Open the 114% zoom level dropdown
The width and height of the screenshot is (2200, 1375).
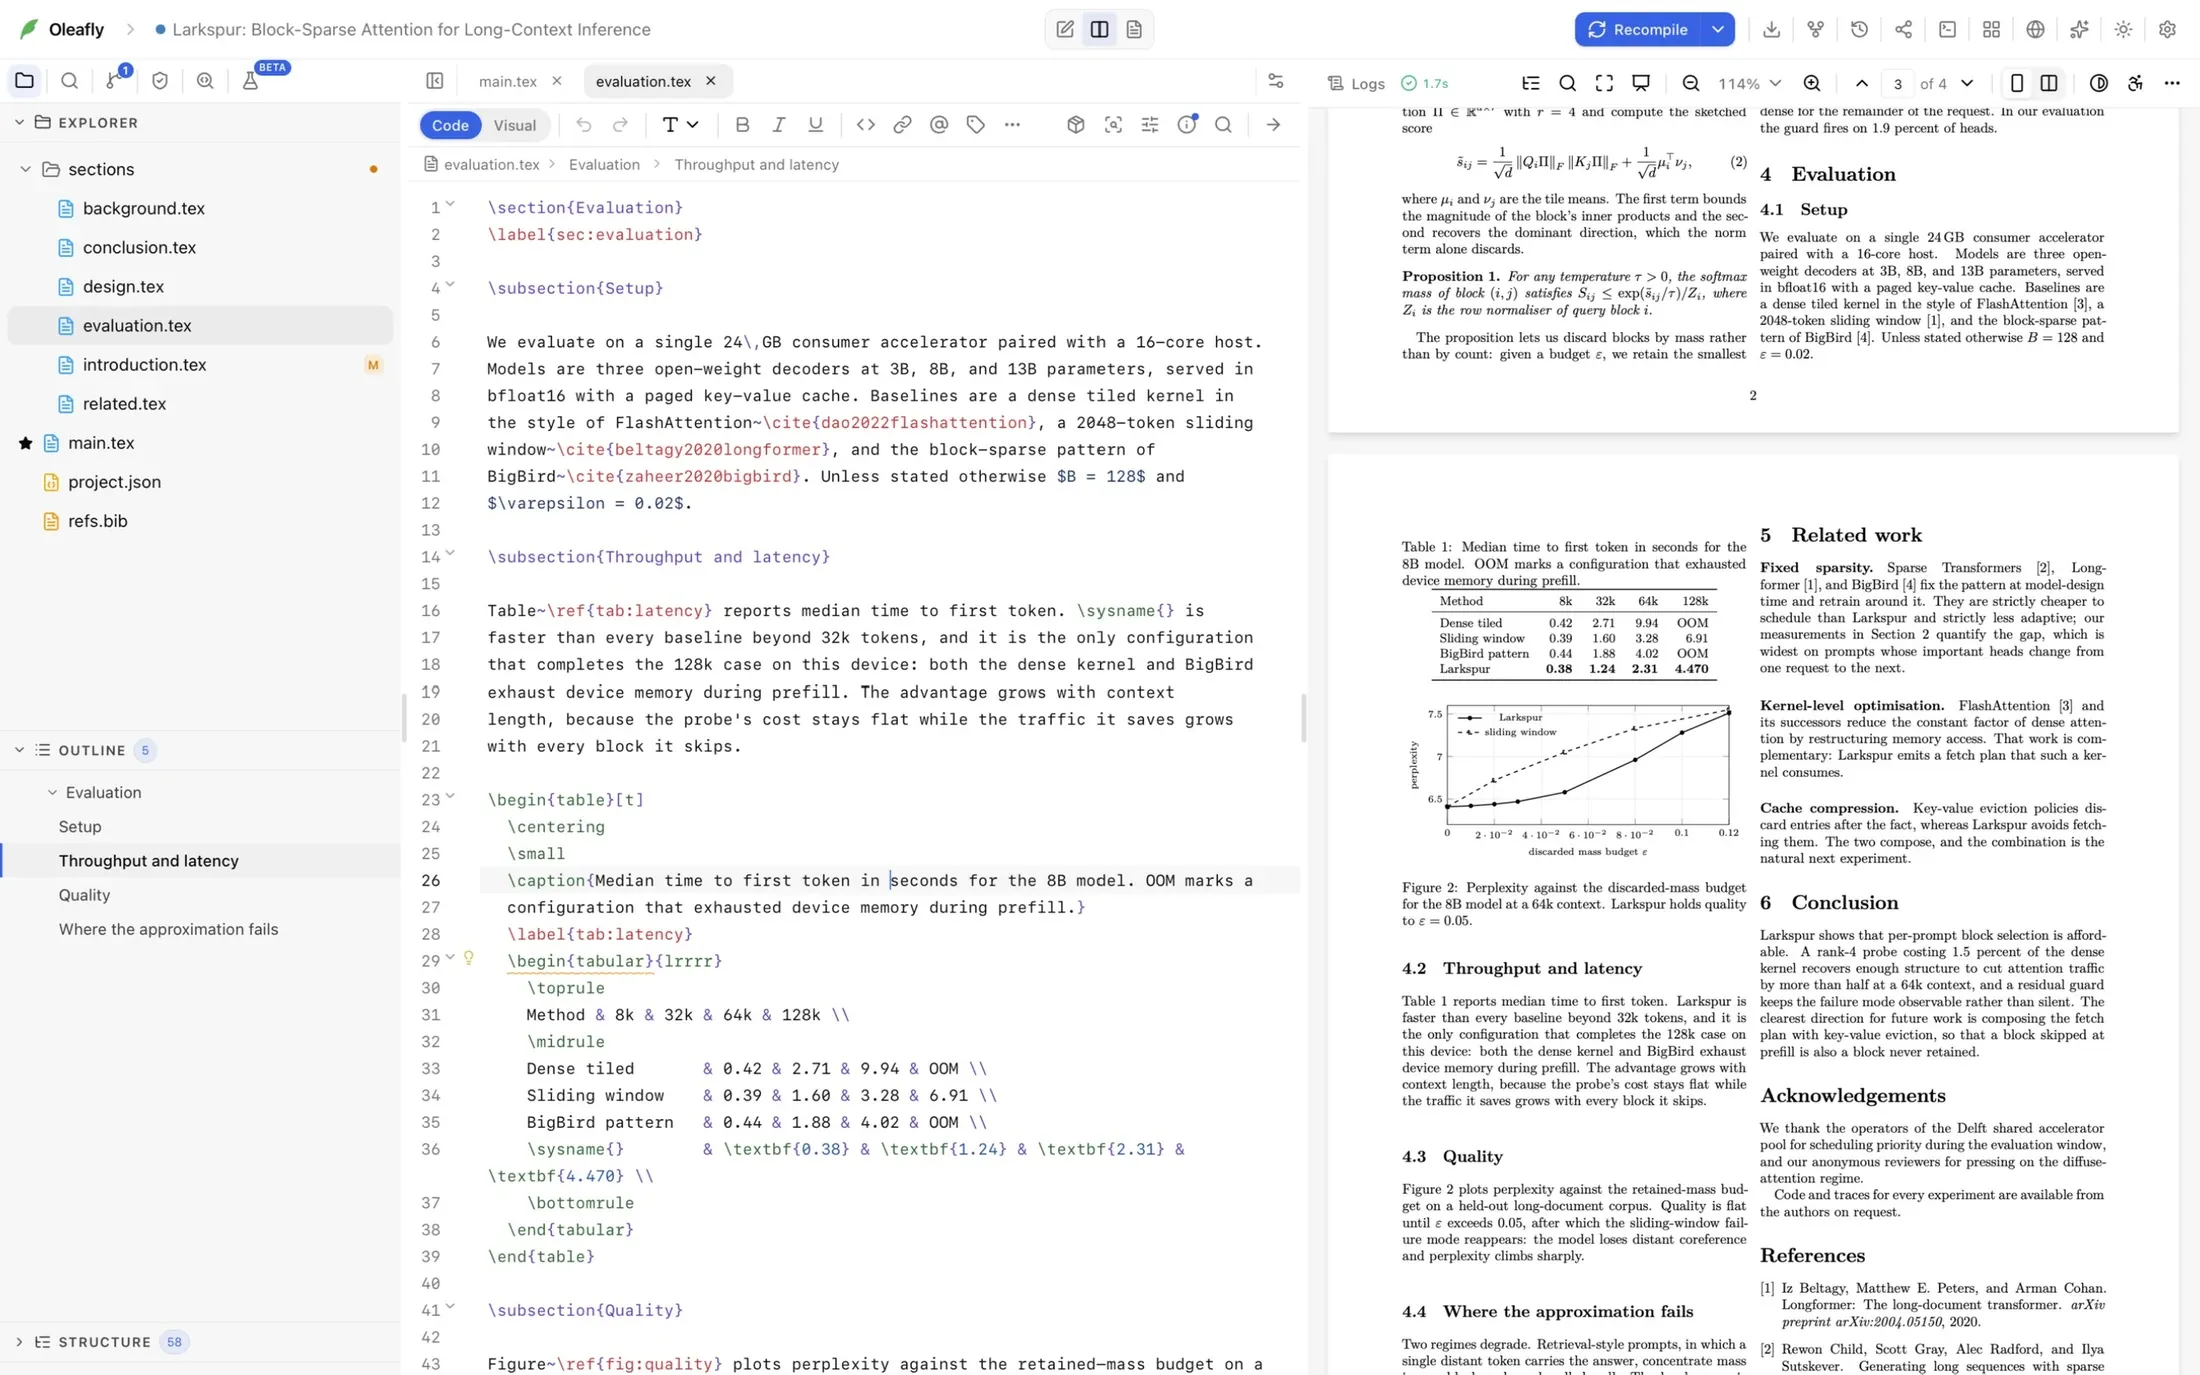point(1749,83)
